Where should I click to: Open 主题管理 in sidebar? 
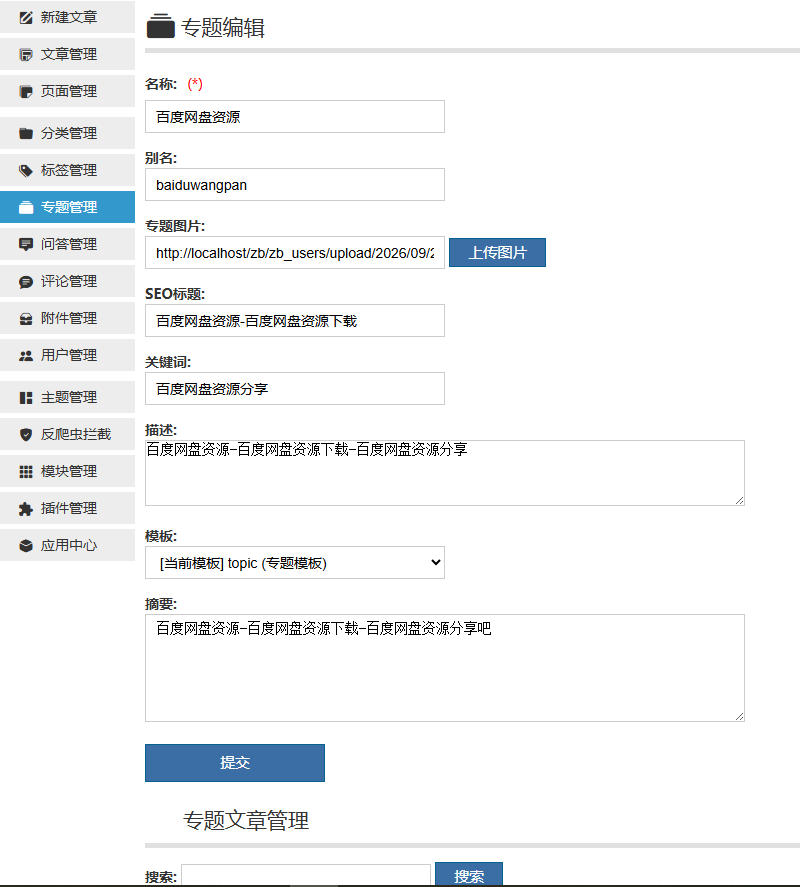click(x=67, y=397)
